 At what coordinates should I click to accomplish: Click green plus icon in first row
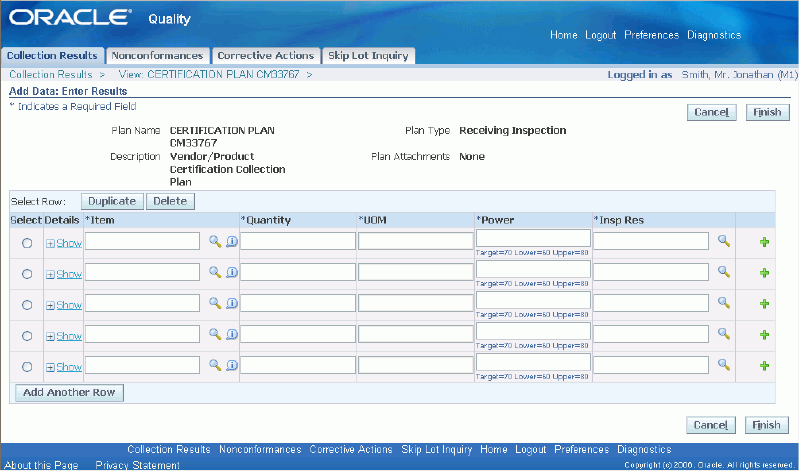click(x=764, y=242)
